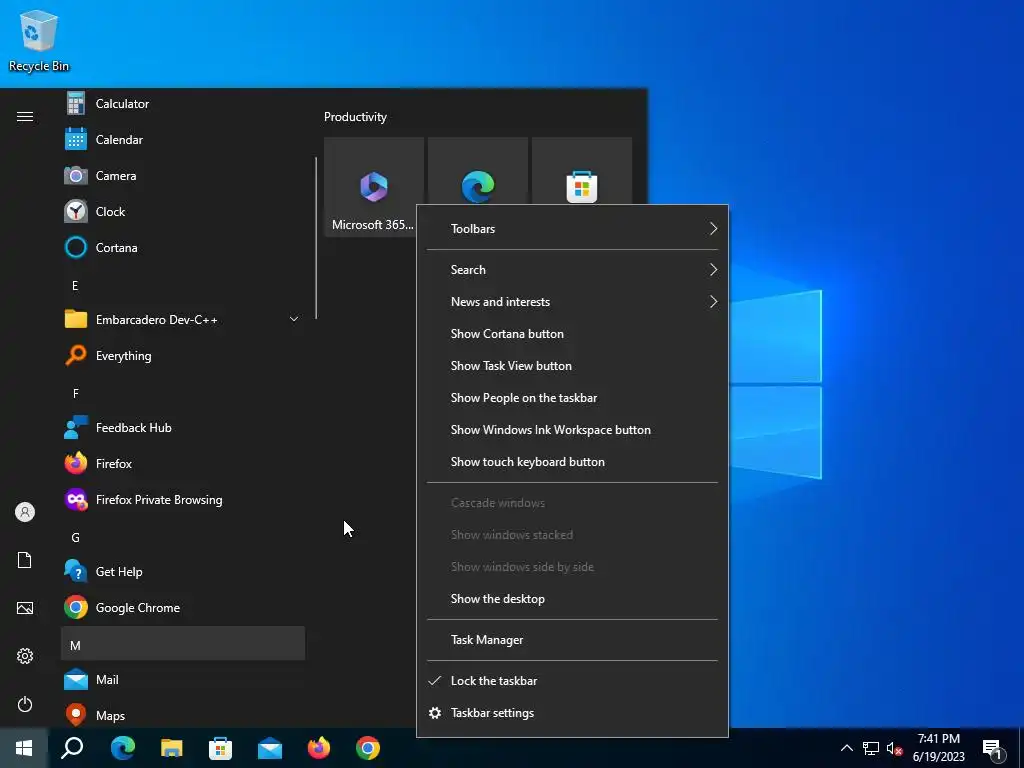The image size is (1024, 768).
Task: Open the Camera app
Action: pos(183,176)
